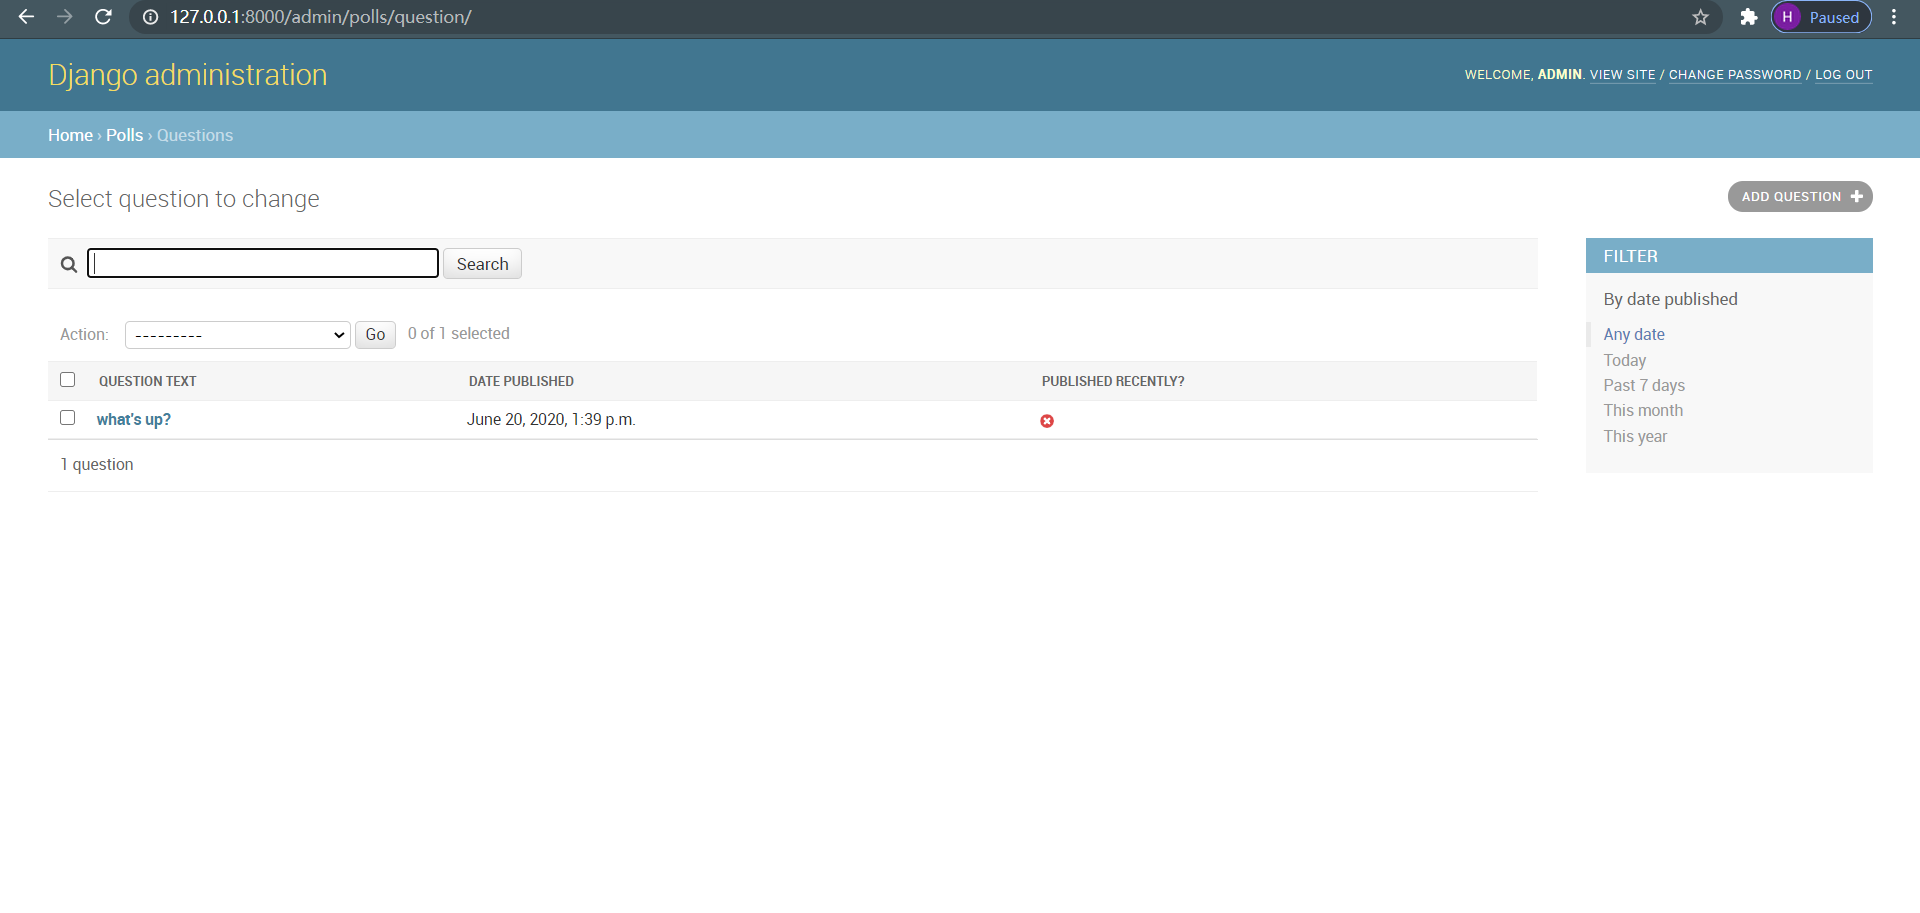Go to Home breadcrumb link
This screenshot has height=913, width=1920.
pyautogui.click(x=70, y=135)
